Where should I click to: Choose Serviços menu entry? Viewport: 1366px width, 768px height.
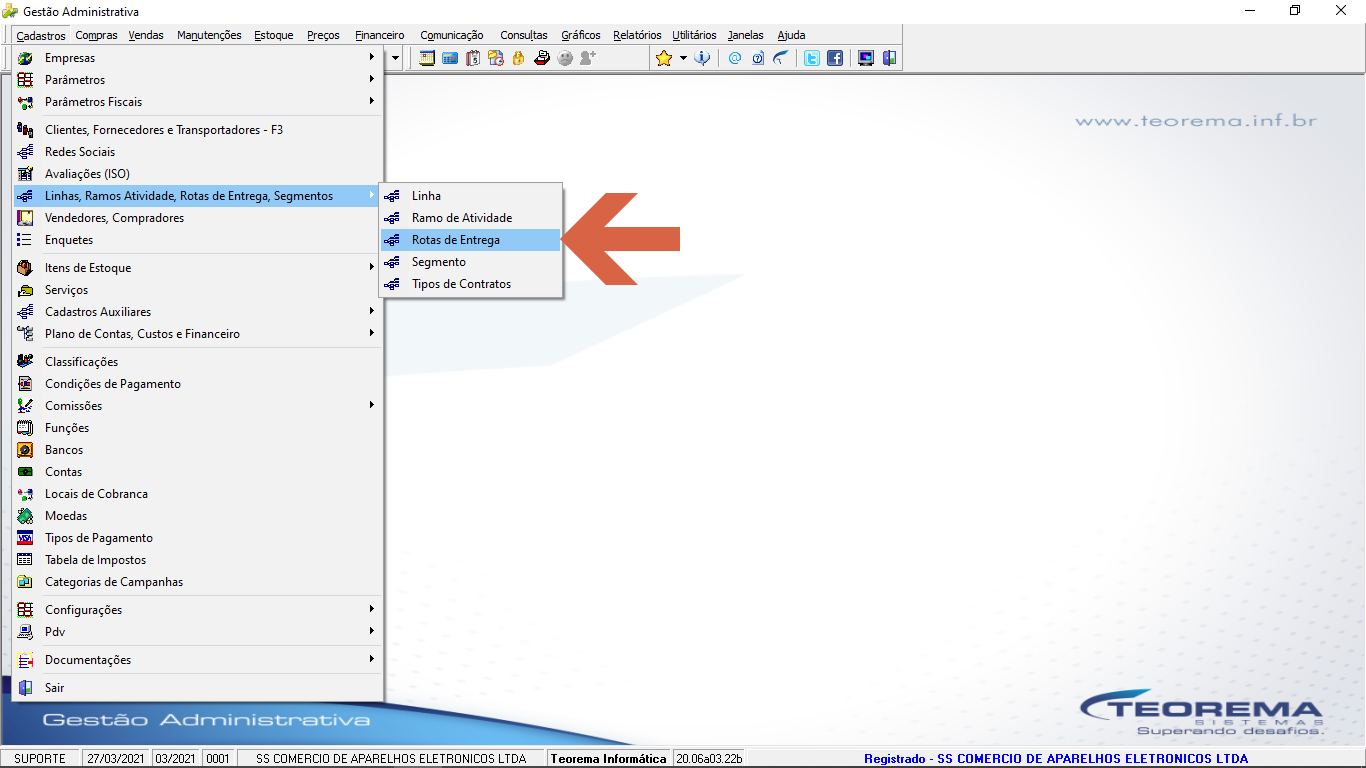tap(198, 290)
